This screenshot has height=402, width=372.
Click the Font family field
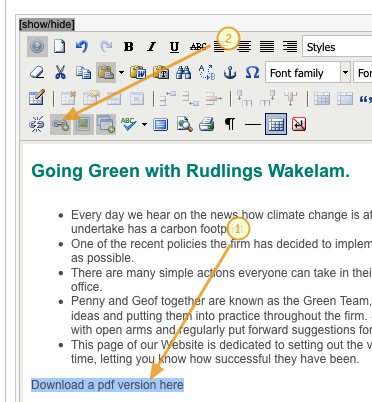[303, 72]
